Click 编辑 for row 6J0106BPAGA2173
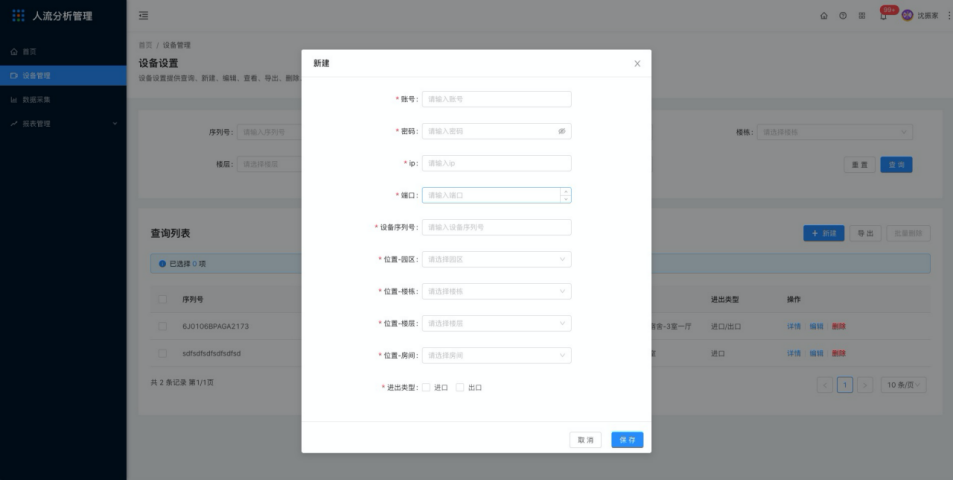The image size is (953, 480). (x=816, y=326)
